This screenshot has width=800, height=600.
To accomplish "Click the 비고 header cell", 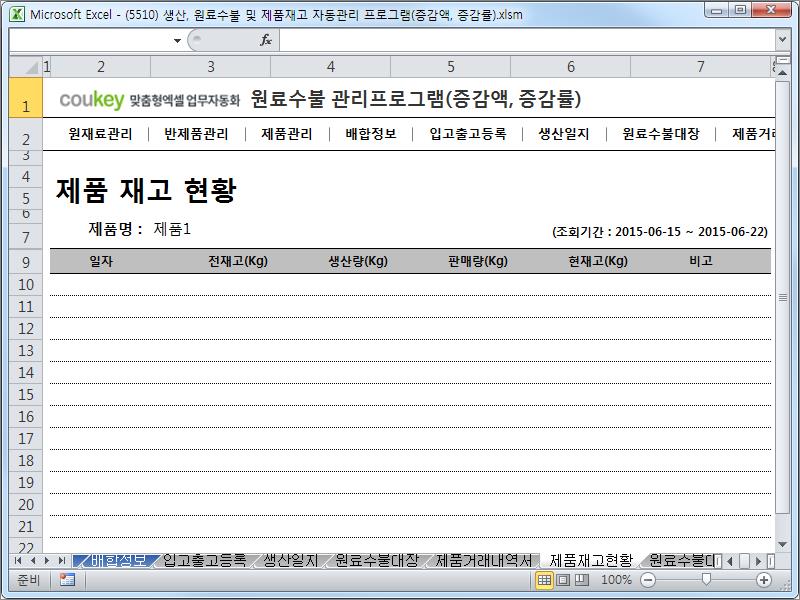I will tap(701, 261).
